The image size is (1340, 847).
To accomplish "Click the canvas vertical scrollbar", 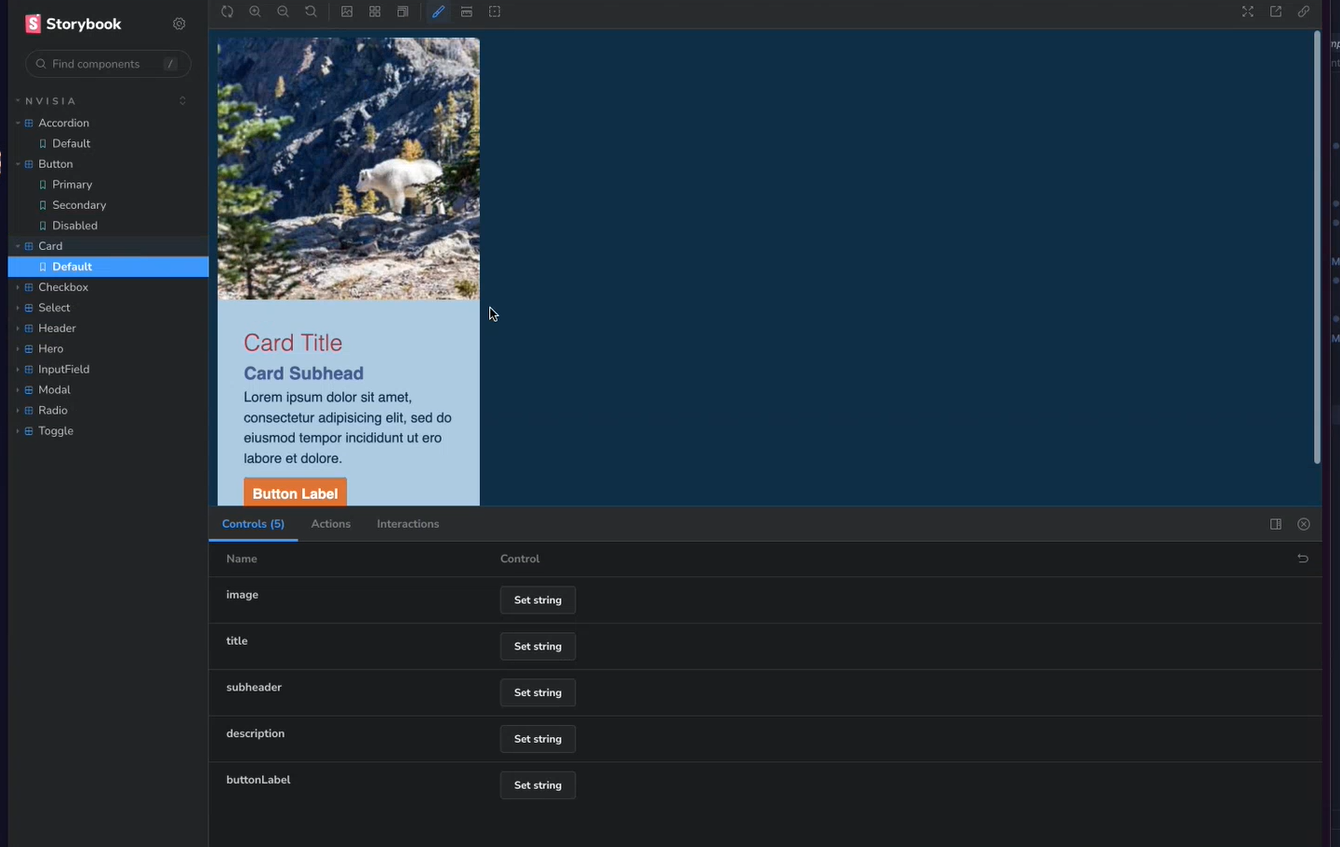I will (1317, 247).
